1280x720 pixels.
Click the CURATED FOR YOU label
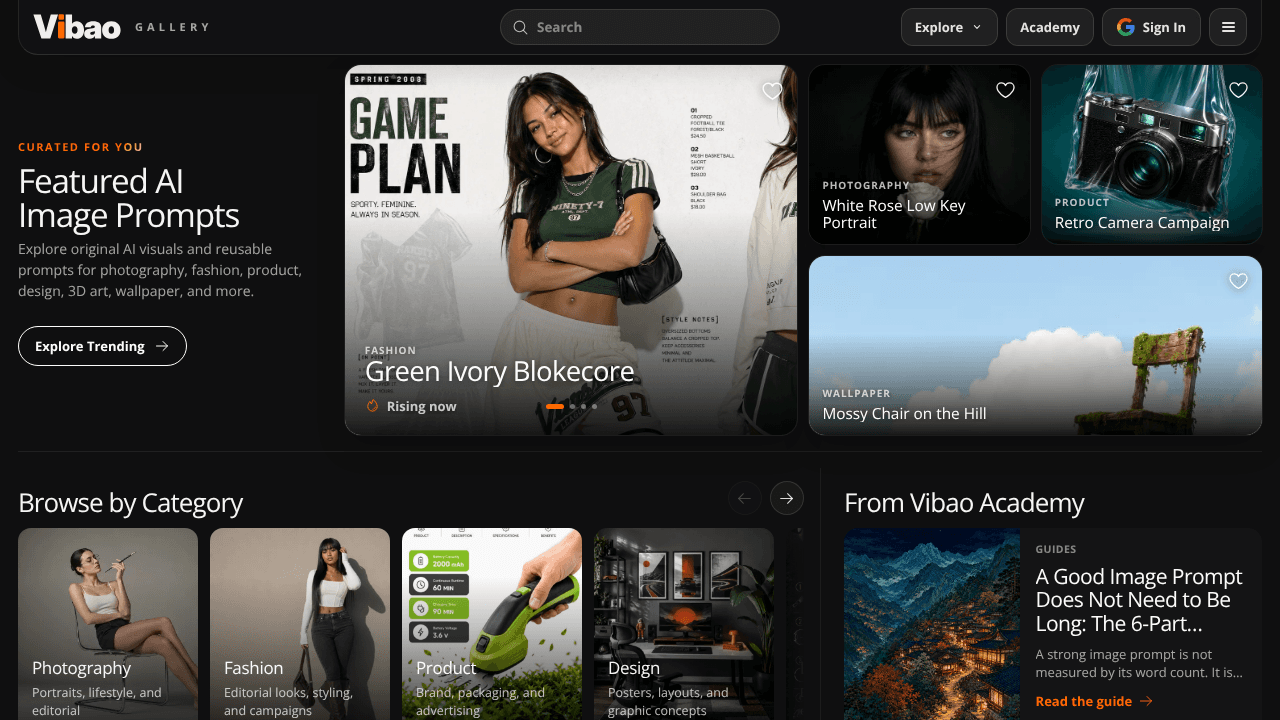click(81, 147)
